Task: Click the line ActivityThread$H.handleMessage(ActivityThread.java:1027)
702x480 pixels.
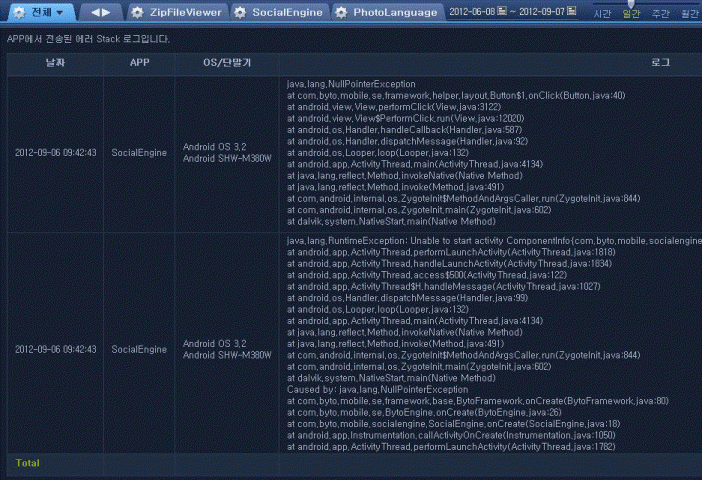Action: coord(444,287)
